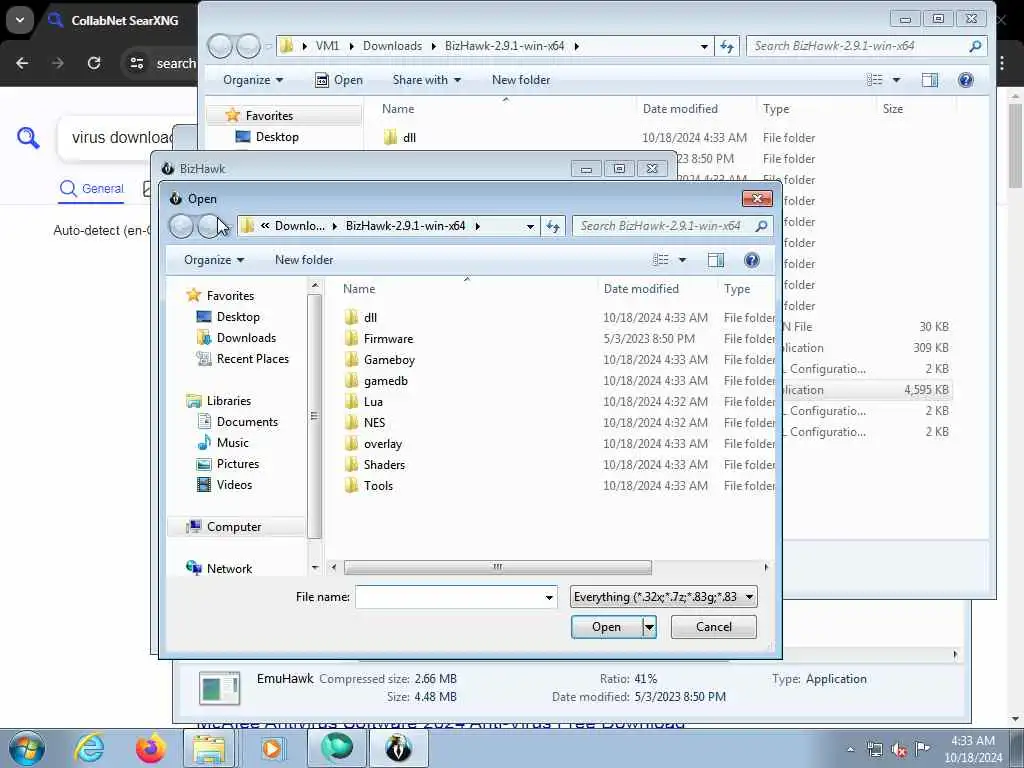
Task: Click BizHawk-2.9.1-win-x64 breadcrumb in Open dialog
Action: [x=405, y=226]
